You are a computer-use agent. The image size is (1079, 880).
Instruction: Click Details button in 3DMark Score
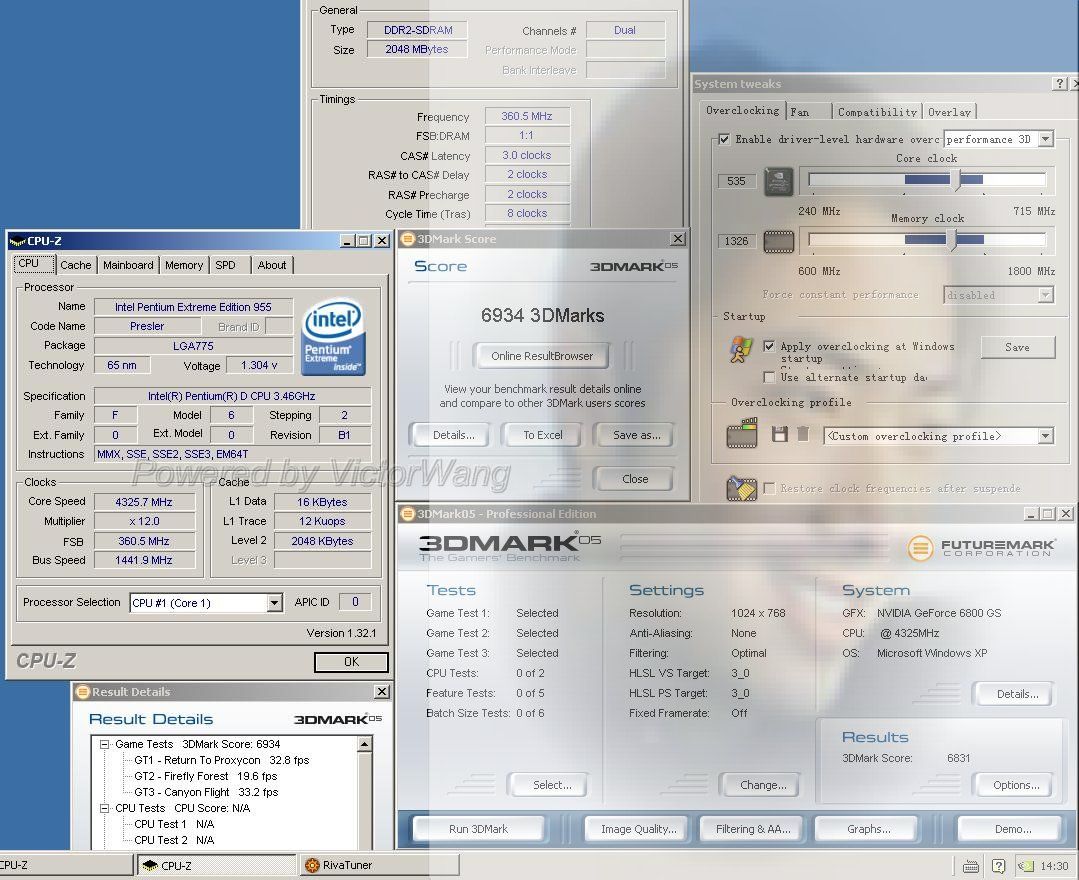click(453, 435)
